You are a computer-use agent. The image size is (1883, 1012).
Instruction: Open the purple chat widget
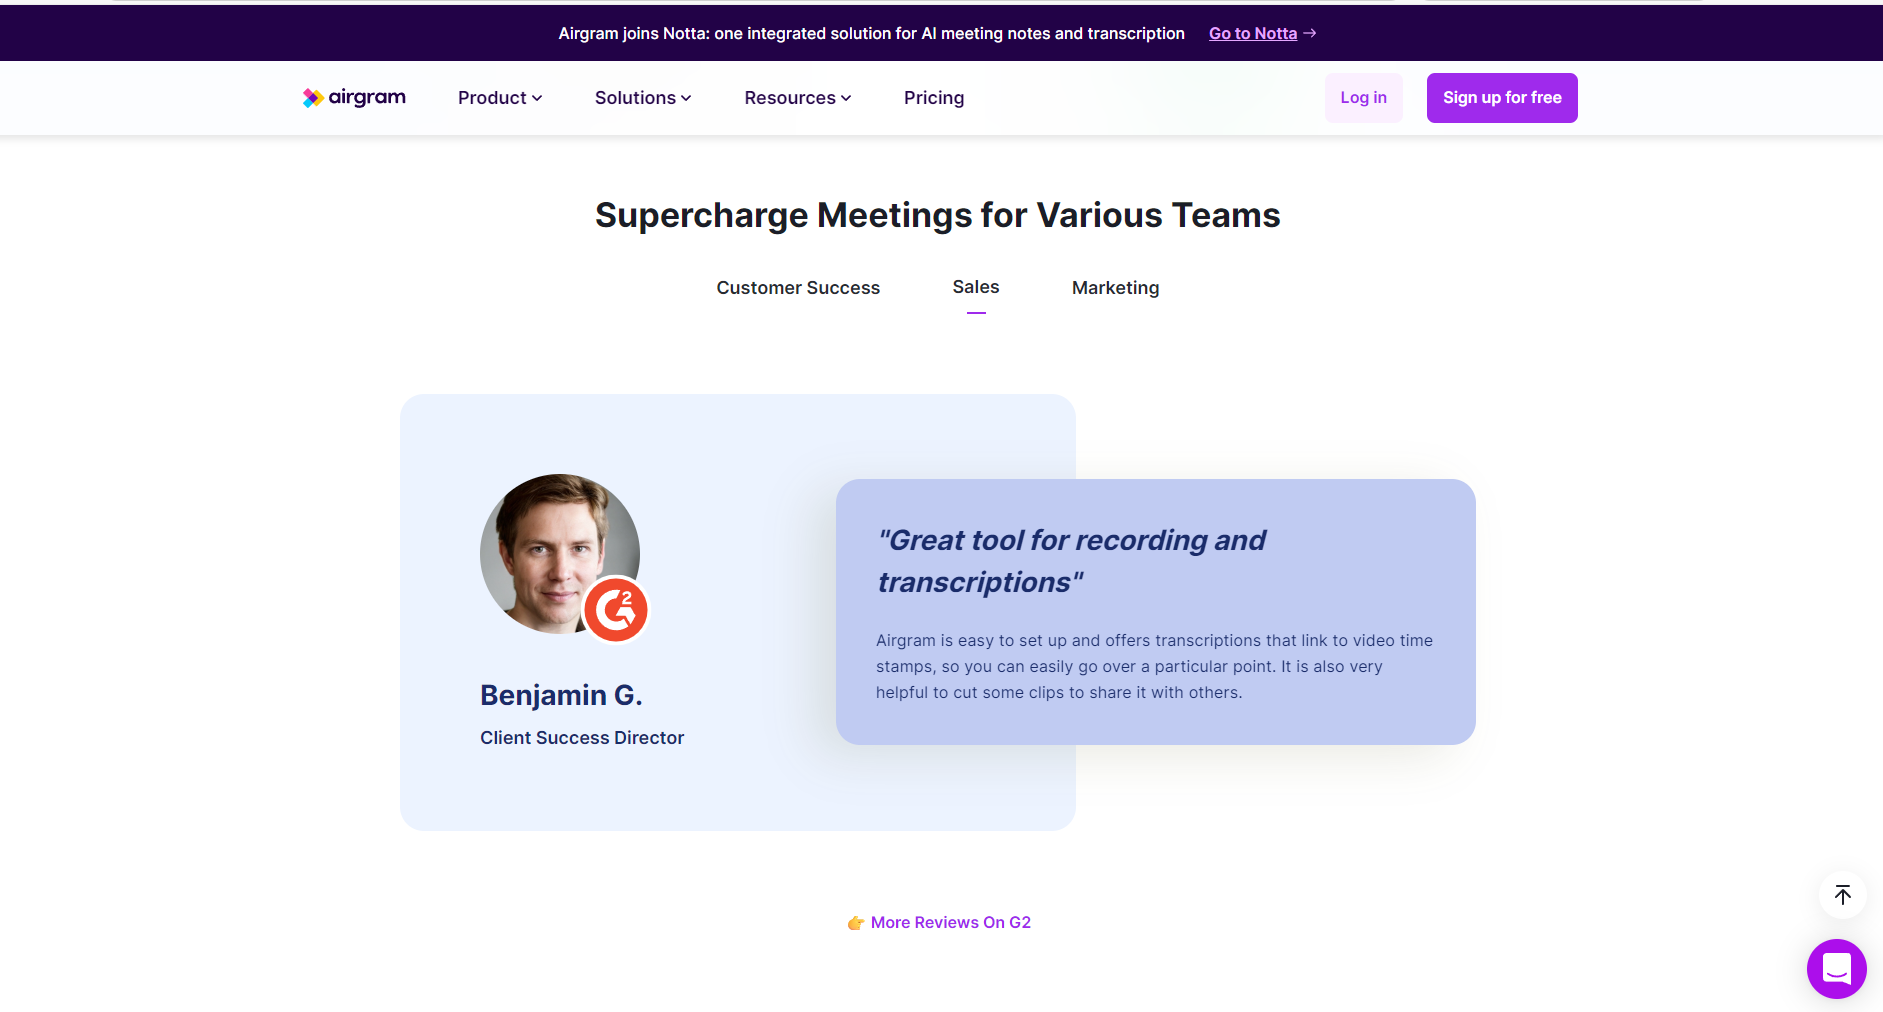[1836, 968]
